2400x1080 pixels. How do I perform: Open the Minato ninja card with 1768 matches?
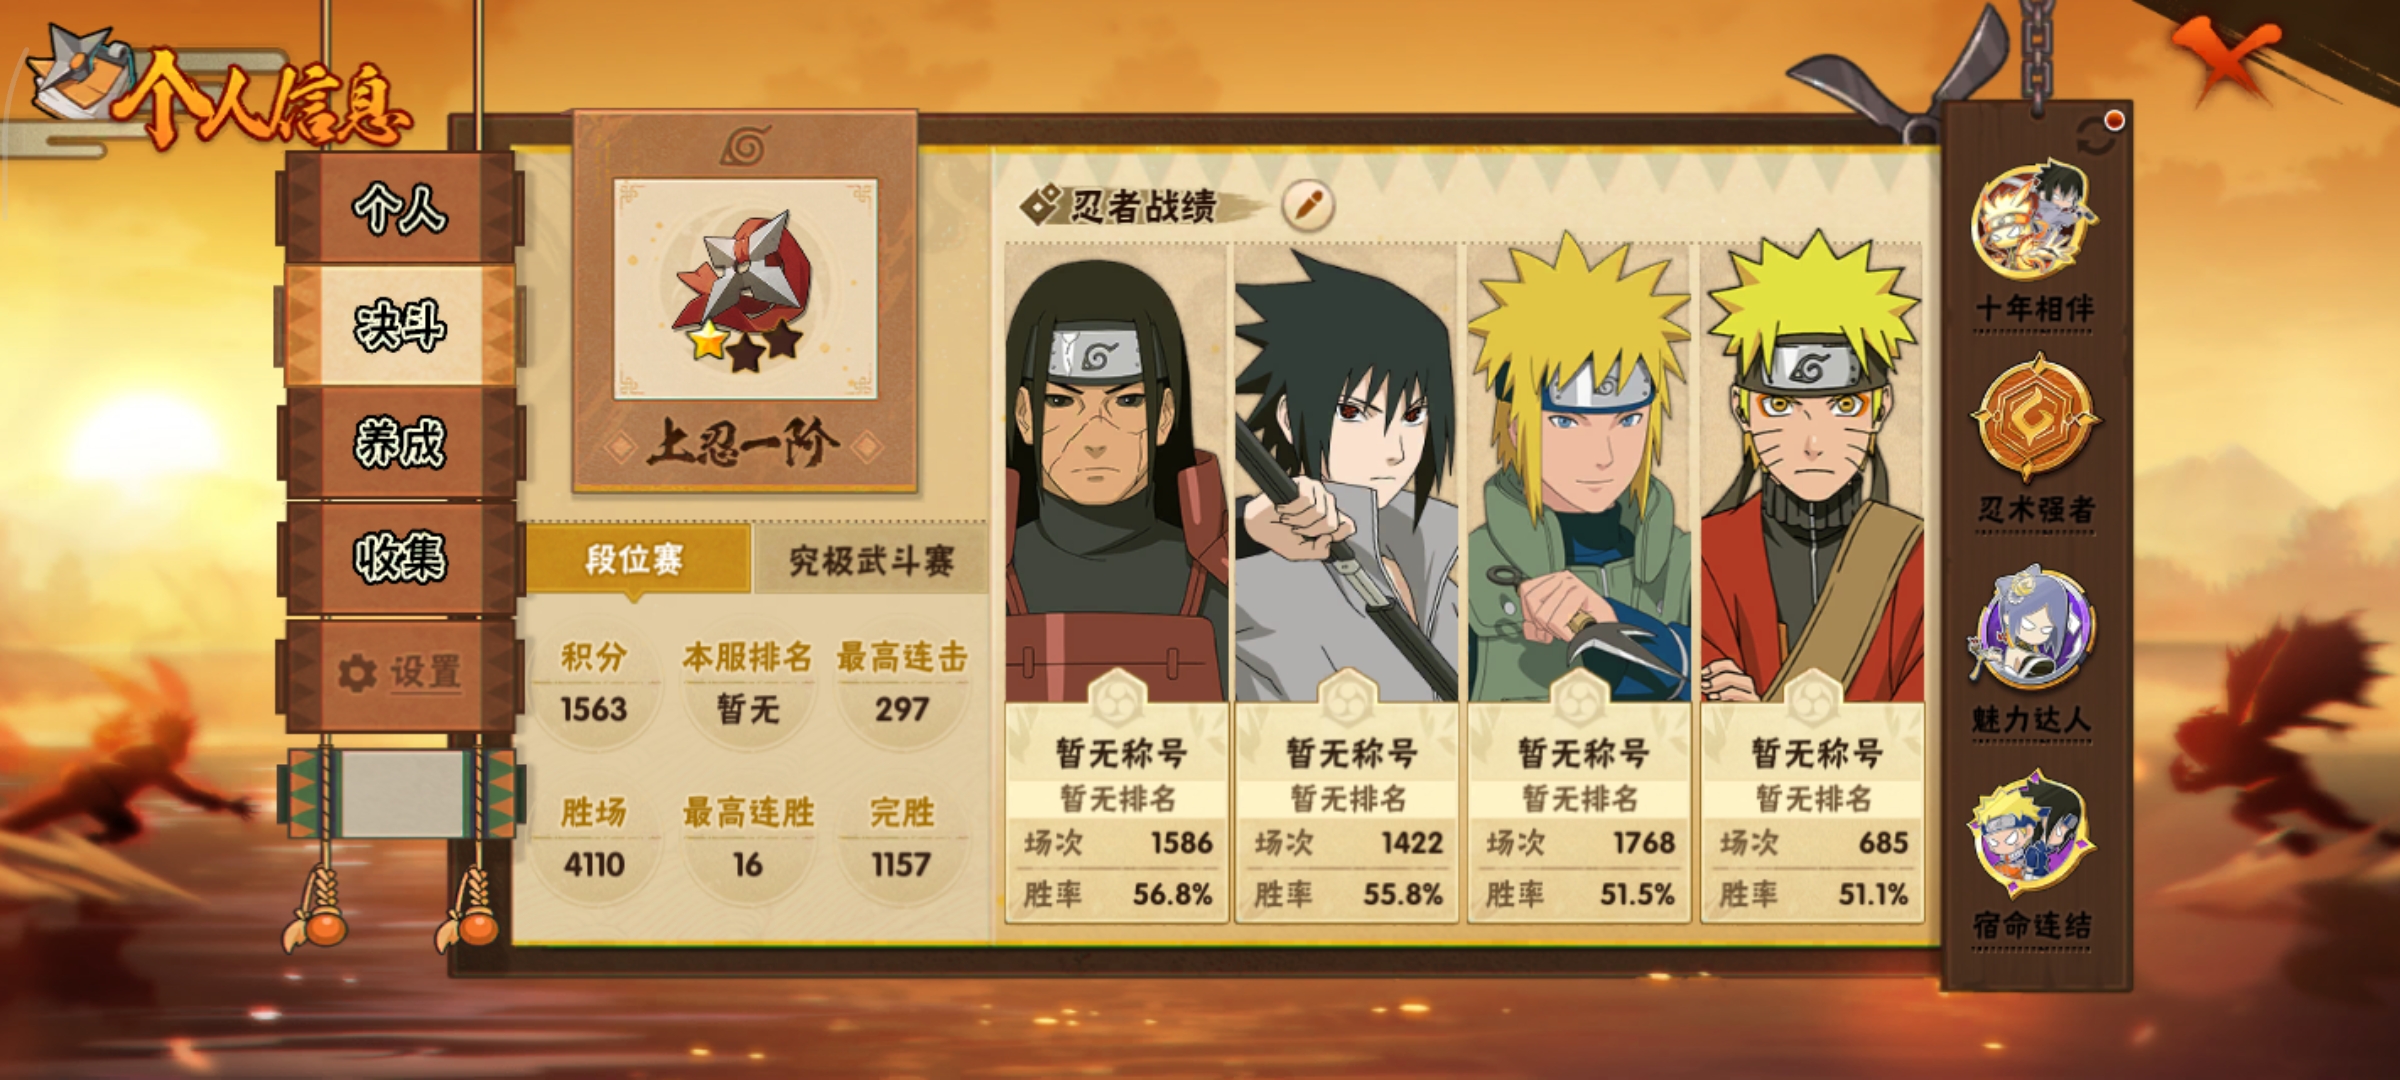click(x=1579, y=583)
